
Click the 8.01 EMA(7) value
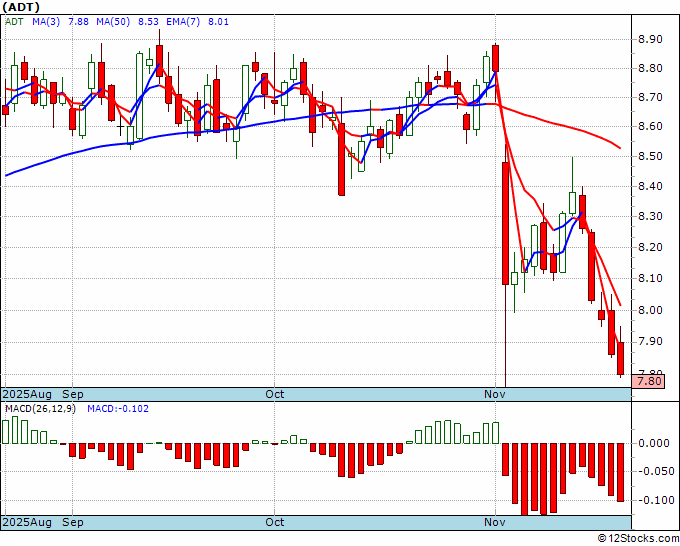(218, 22)
